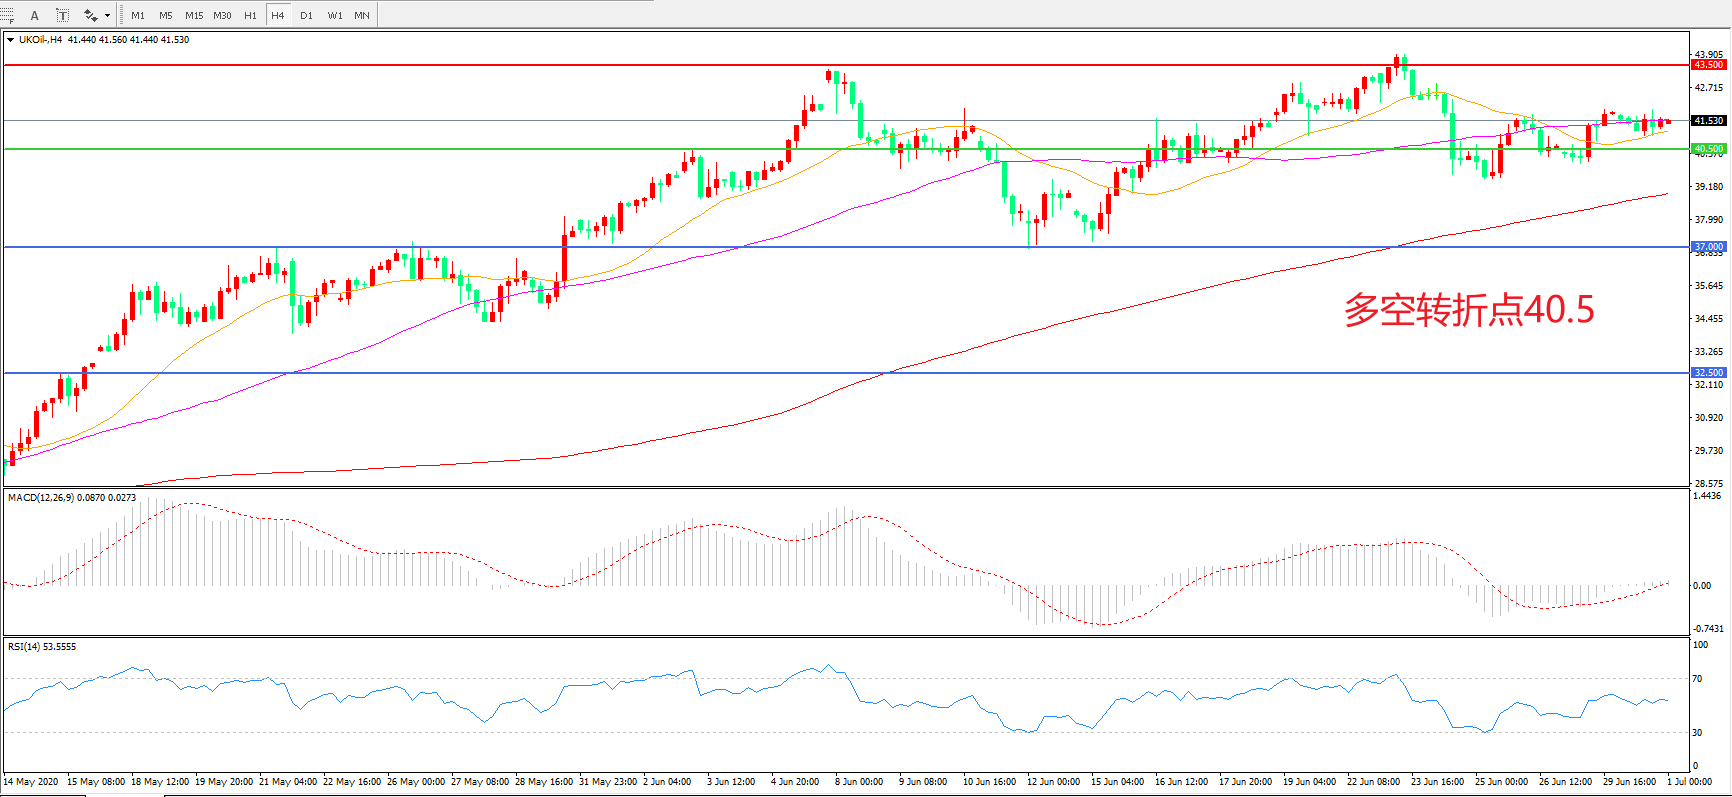The image size is (1732, 797).
Task: Select the Text Label 'T' tool
Action: (x=62, y=15)
